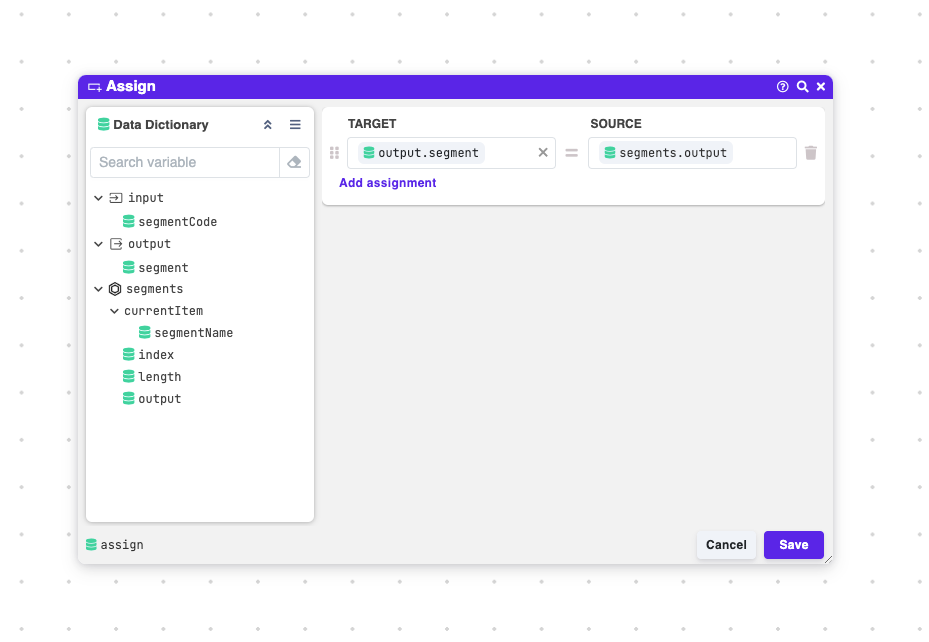Open search using the magnifier icon
Screen dimensions: 929x642
coord(802,87)
